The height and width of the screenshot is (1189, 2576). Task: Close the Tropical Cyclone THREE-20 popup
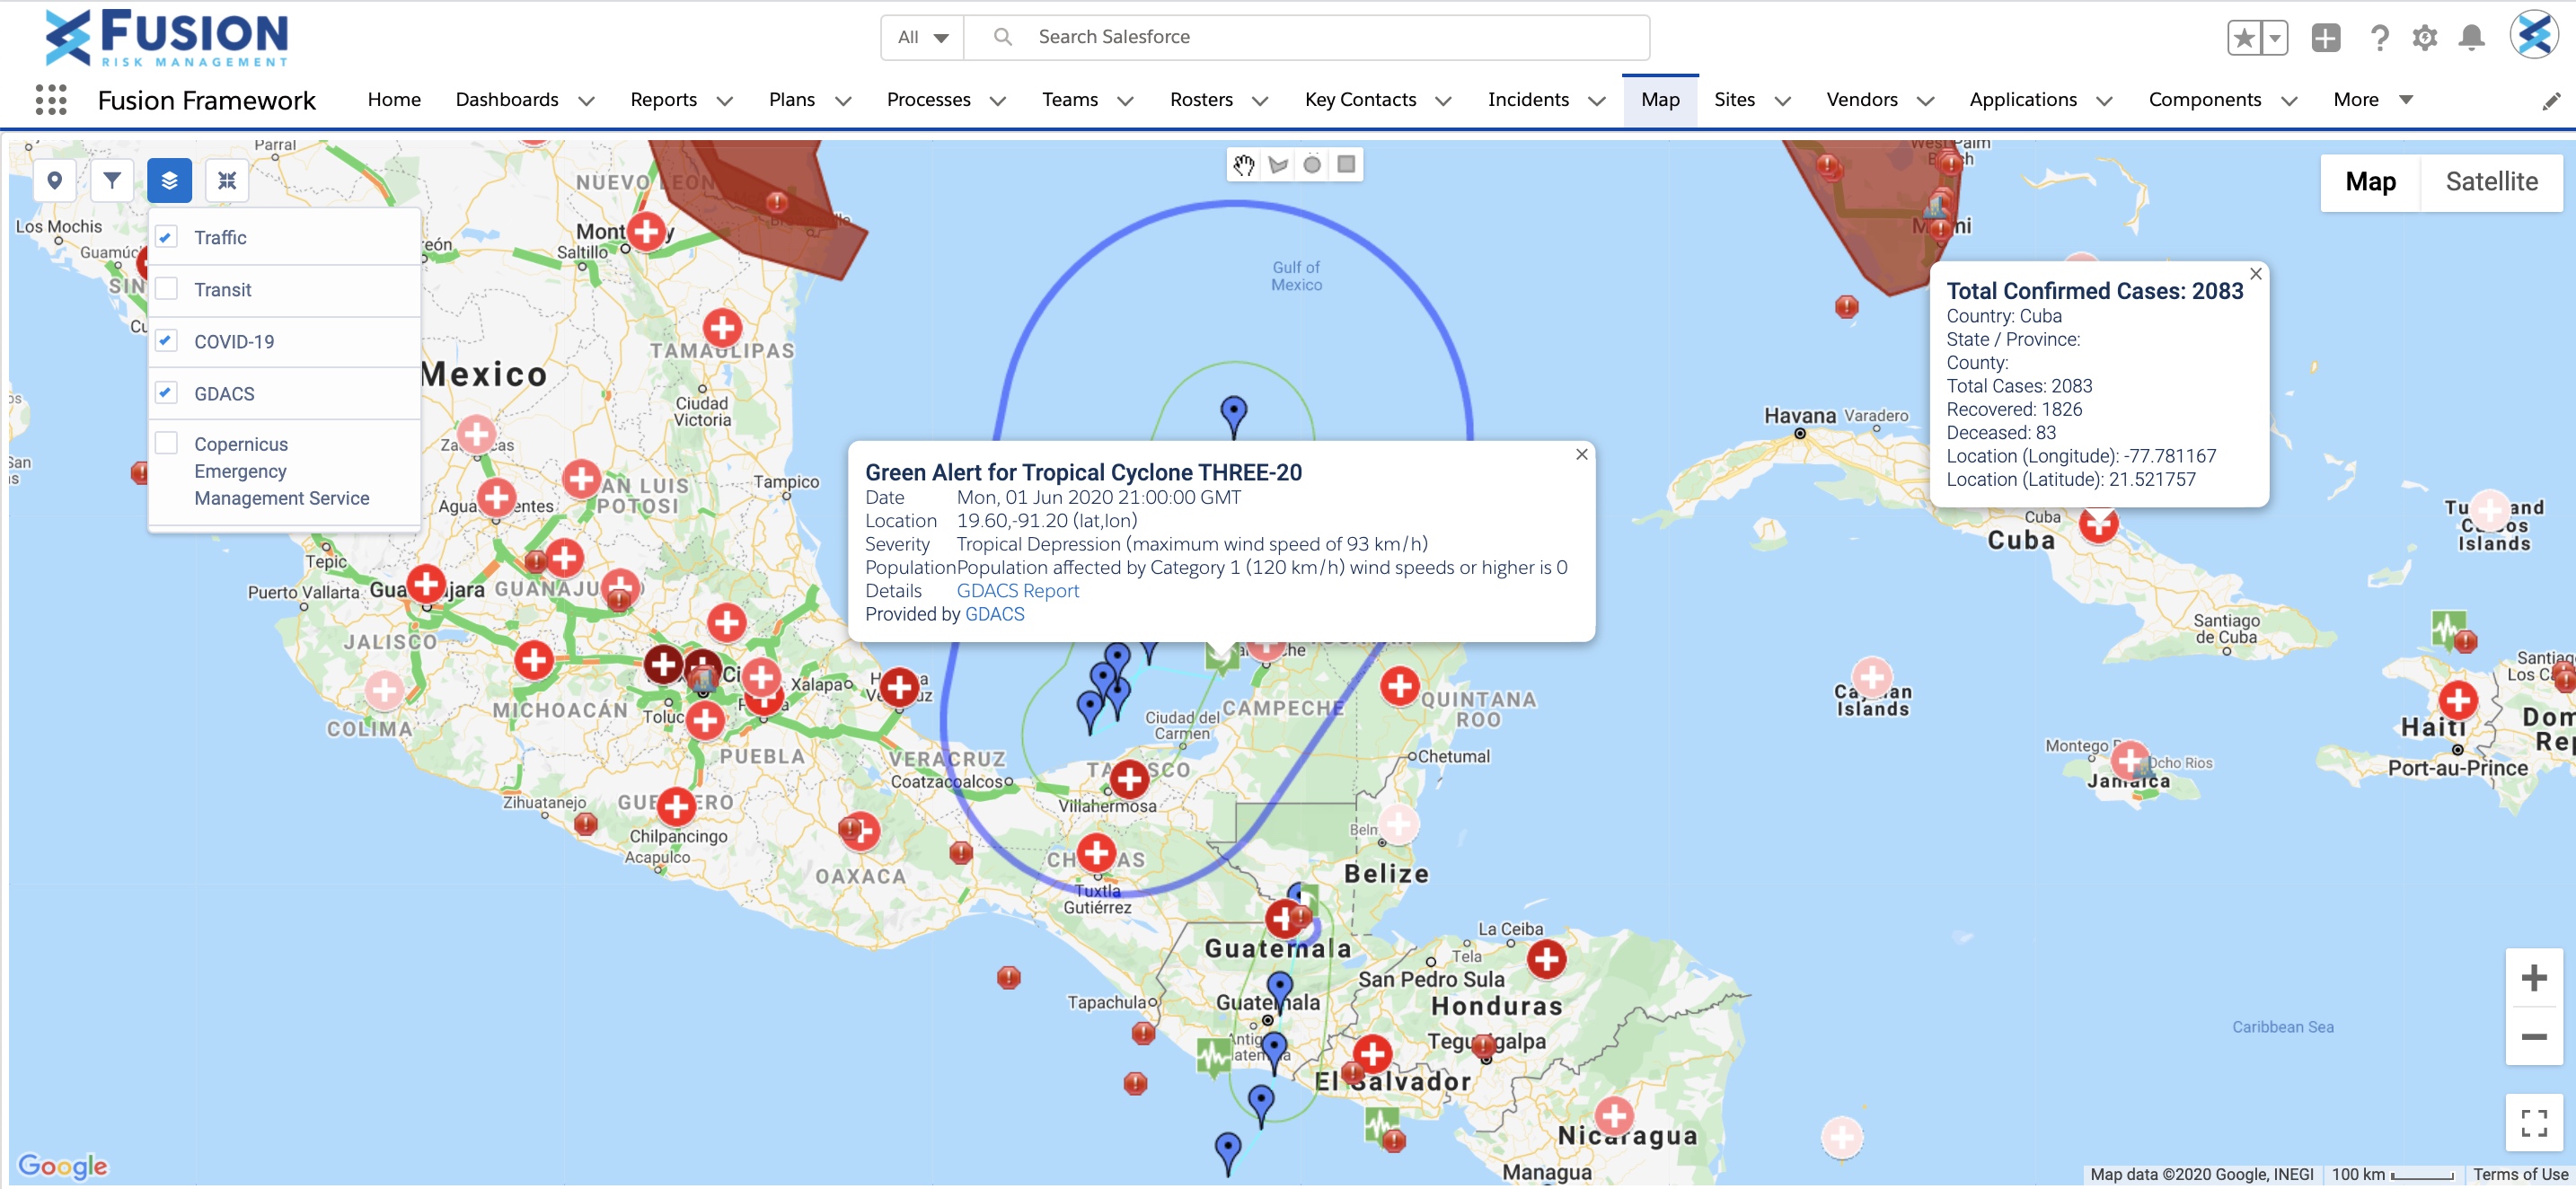(1581, 454)
